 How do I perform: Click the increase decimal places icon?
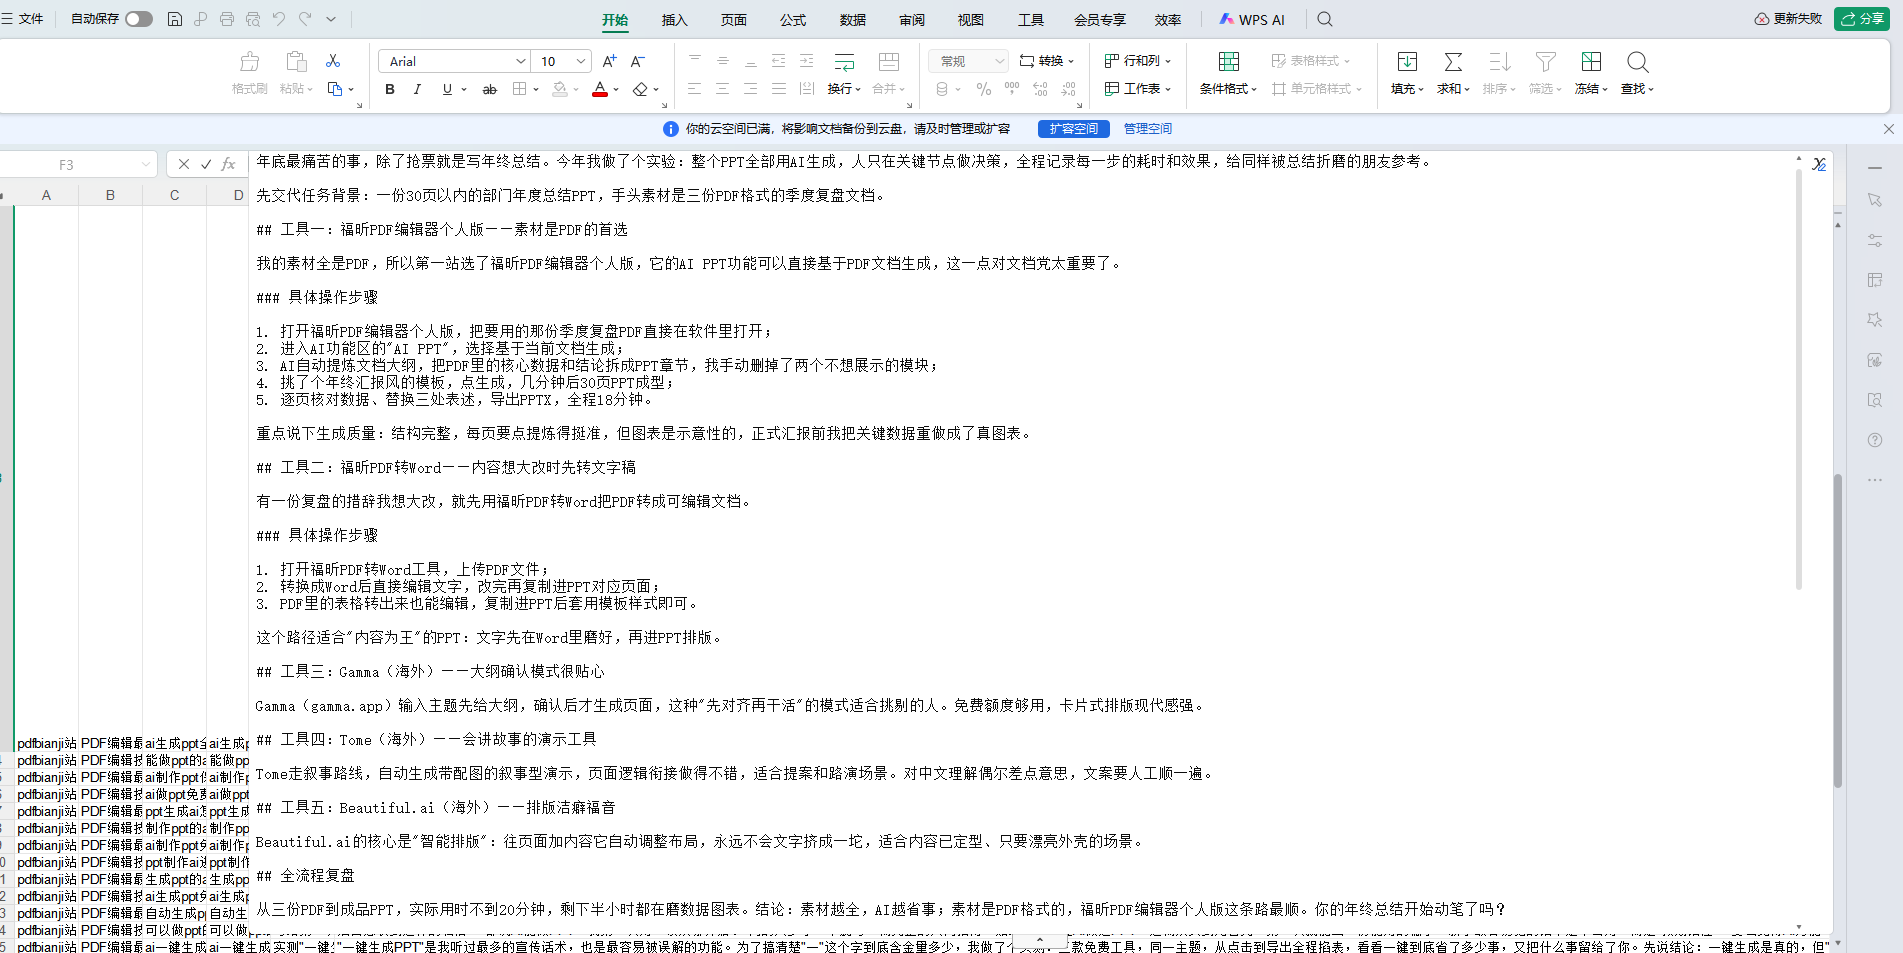[x=1040, y=89]
